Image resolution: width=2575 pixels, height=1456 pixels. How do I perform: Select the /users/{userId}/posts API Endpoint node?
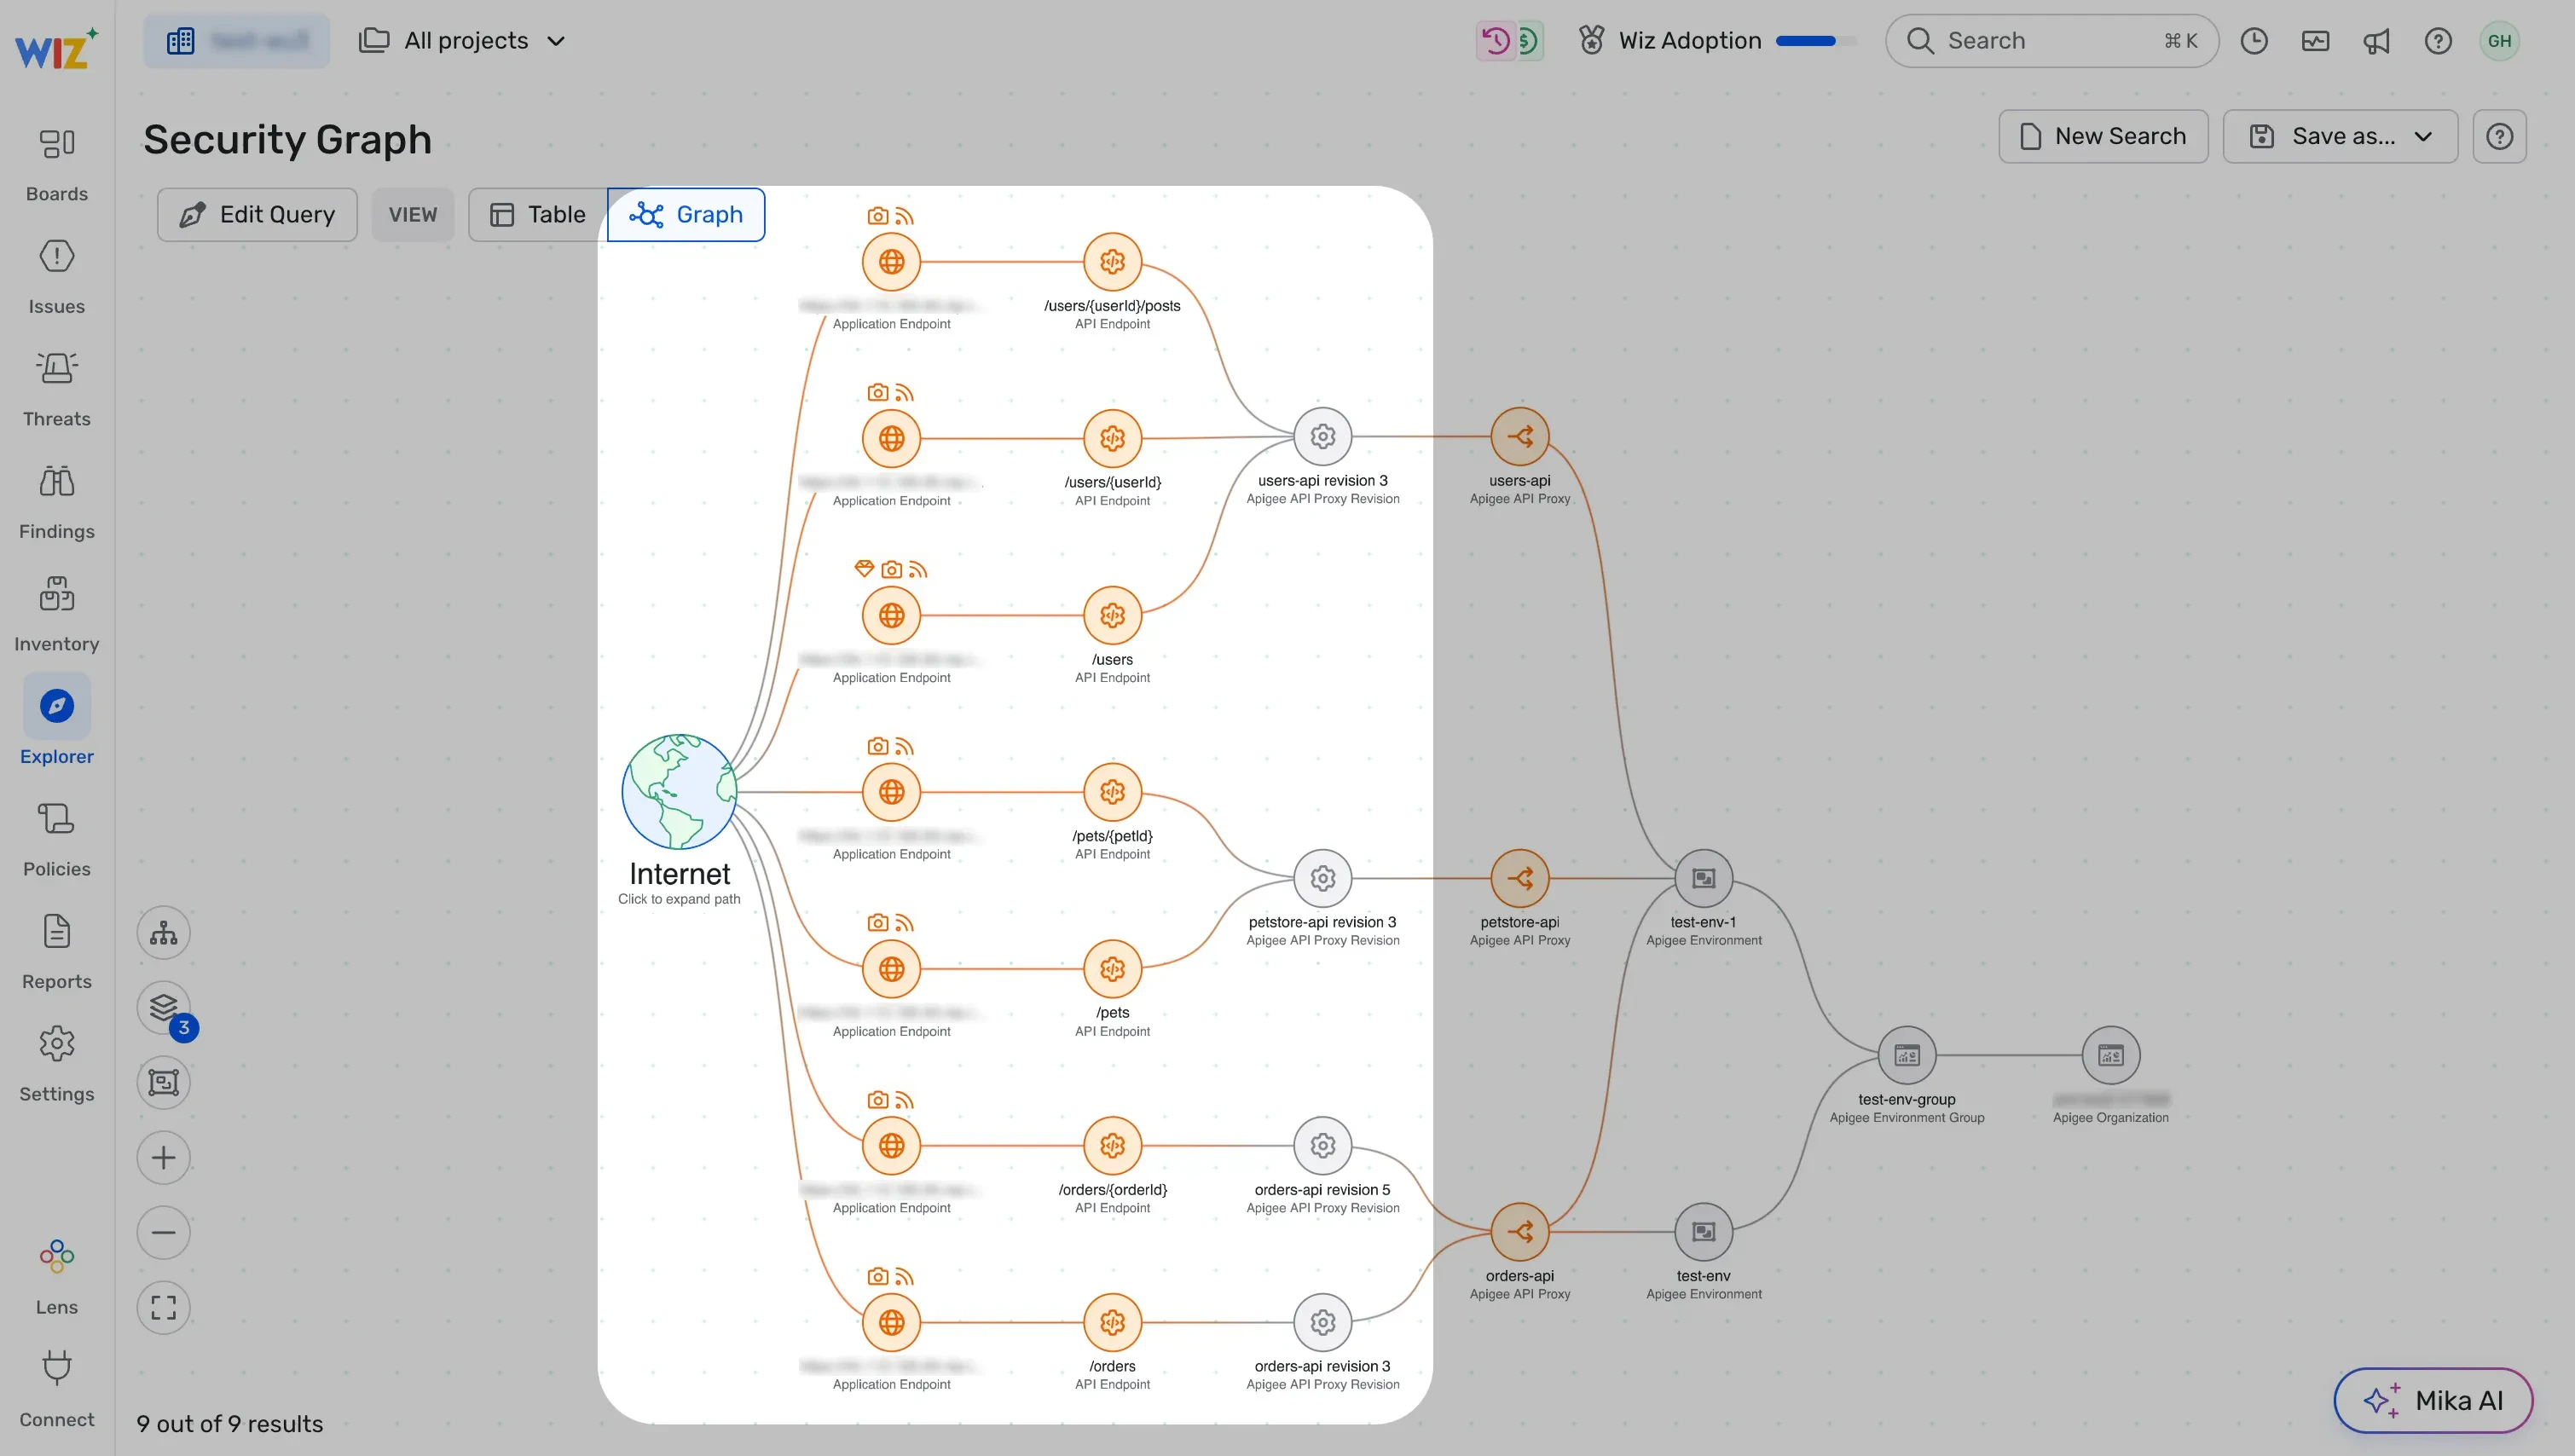1113,262
